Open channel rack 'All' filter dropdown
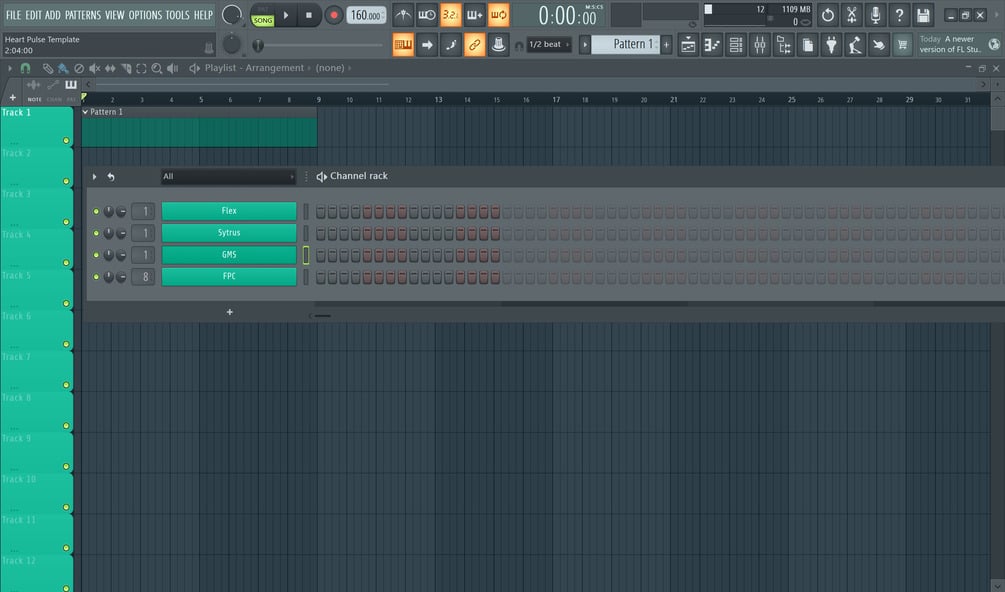The height and width of the screenshot is (592, 1005). pos(228,176)
